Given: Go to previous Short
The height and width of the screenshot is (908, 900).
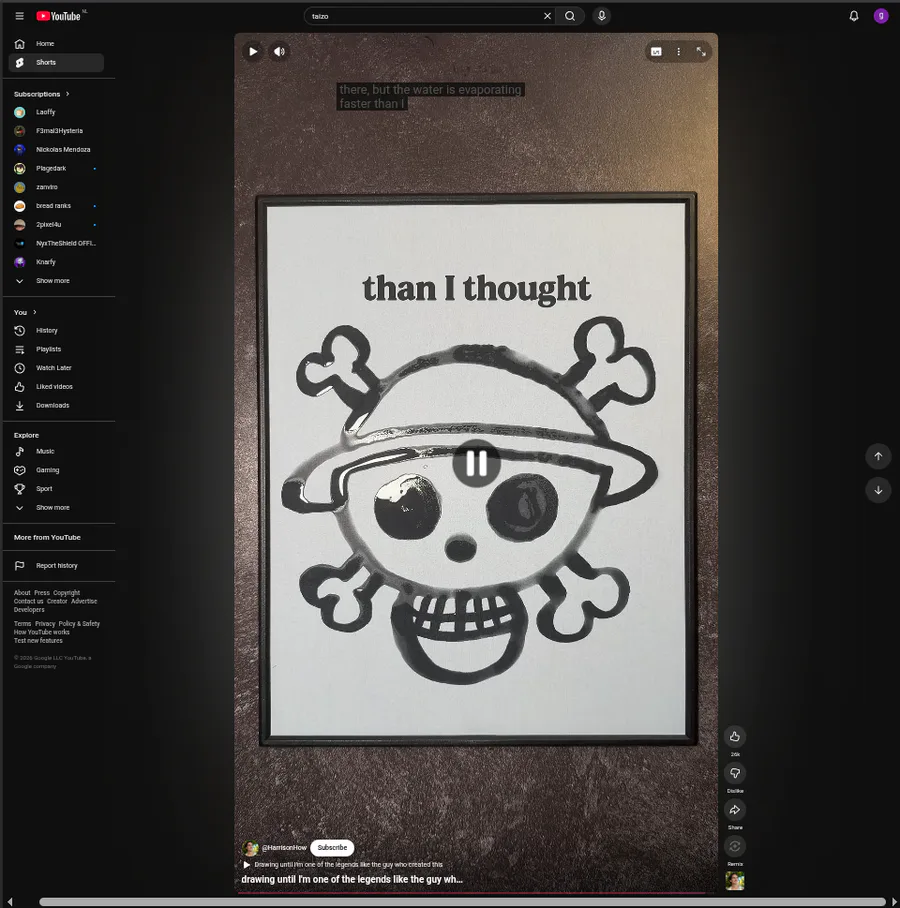Looking at the screenshot, I should tap(878, 456).
